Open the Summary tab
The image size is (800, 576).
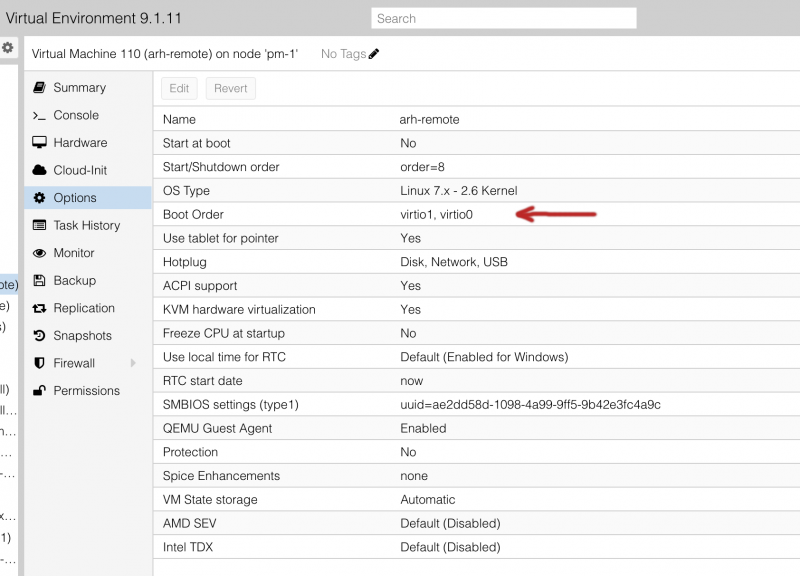(88, 87)
